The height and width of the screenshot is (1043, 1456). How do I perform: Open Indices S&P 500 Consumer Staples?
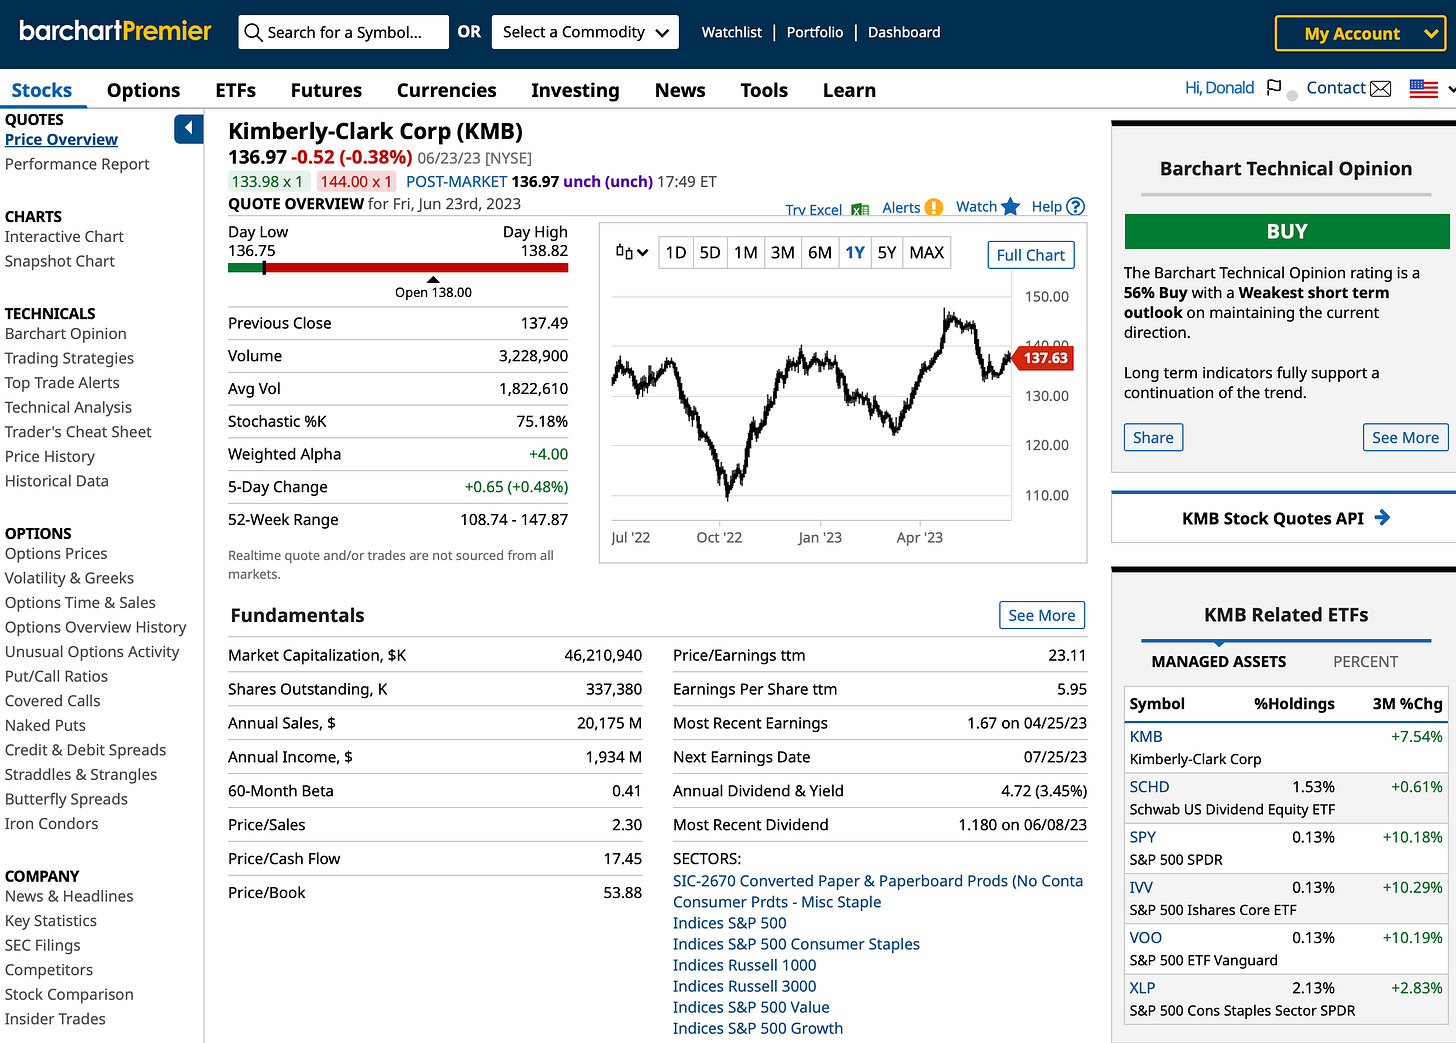click(x=796, y=944)
